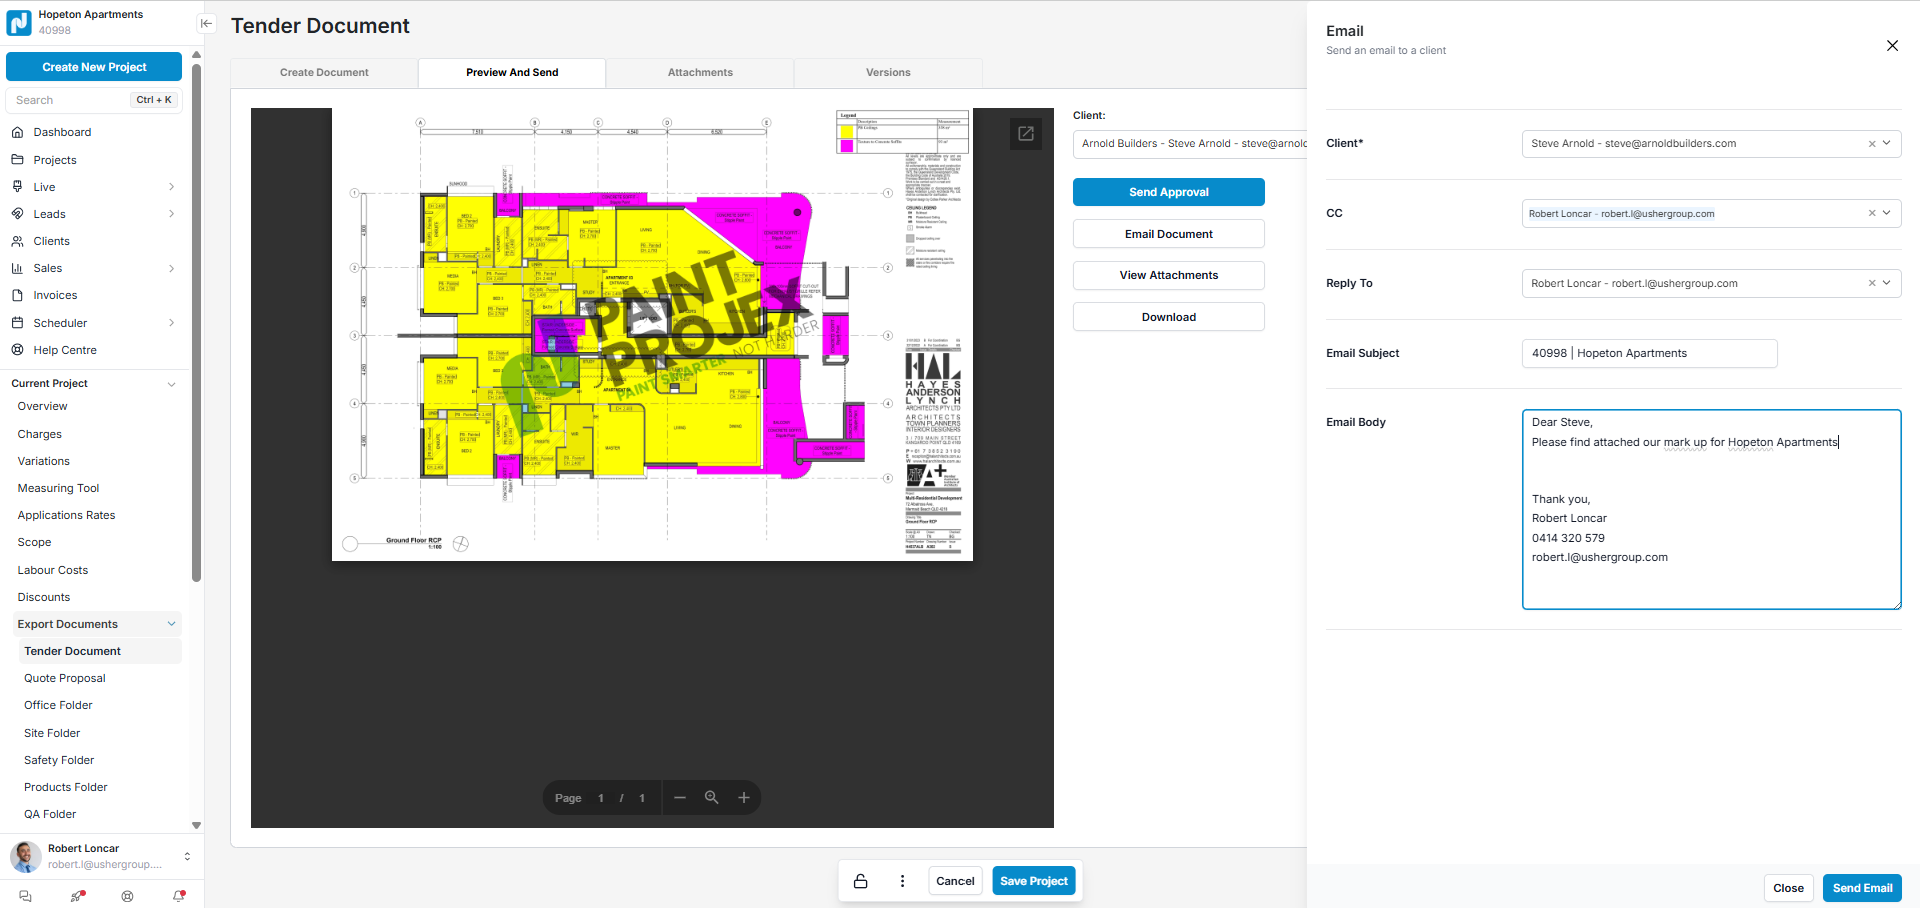
Task: Zoom out of the document preview
Action: [680, 798]
